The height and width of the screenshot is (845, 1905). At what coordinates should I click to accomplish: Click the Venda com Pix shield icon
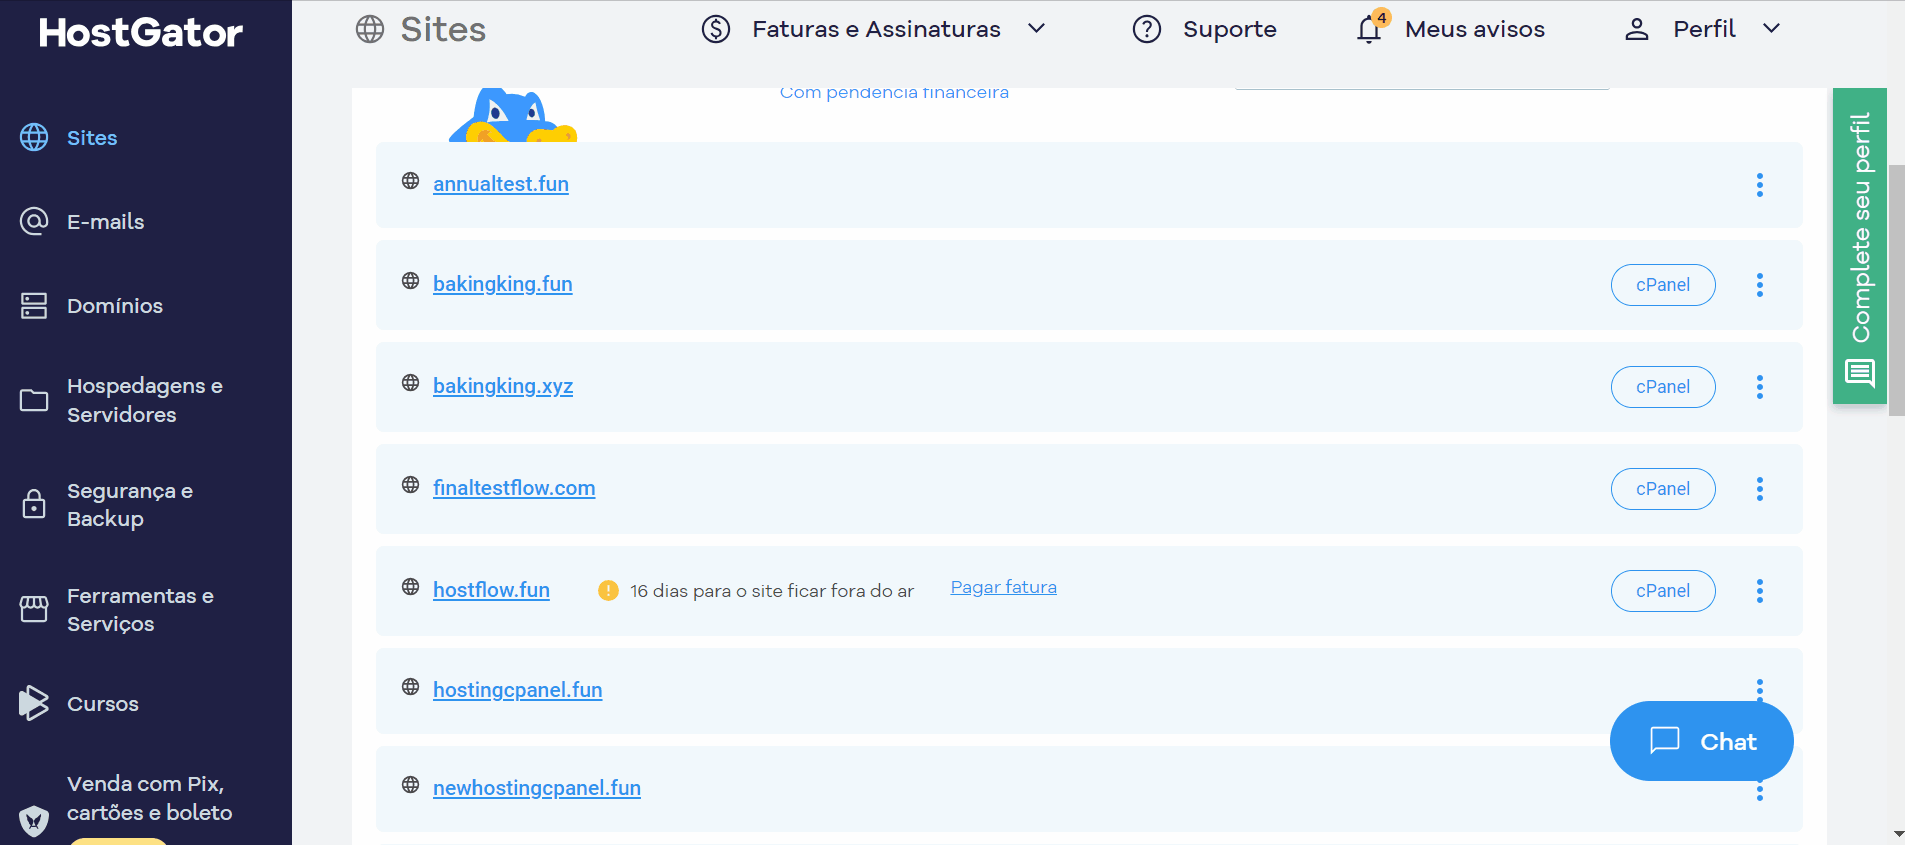point(34,820)
